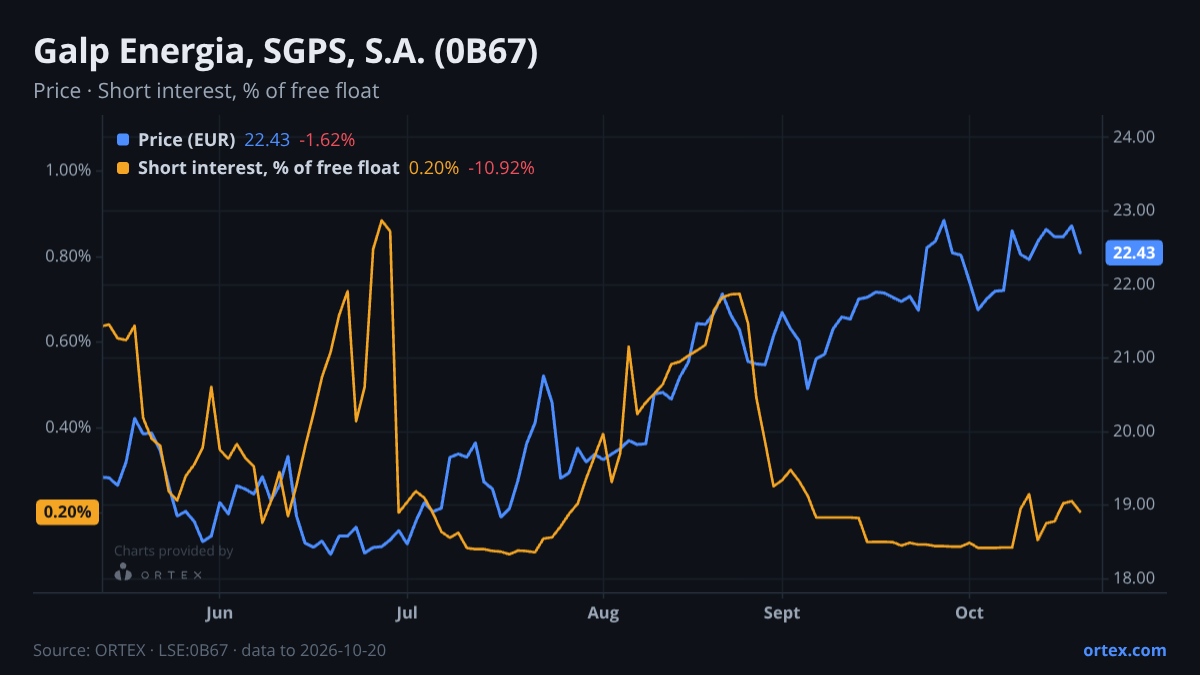Click the 19.00 right axis label
Viewport: 1200px width, 675px height.
coord(1134,504)
